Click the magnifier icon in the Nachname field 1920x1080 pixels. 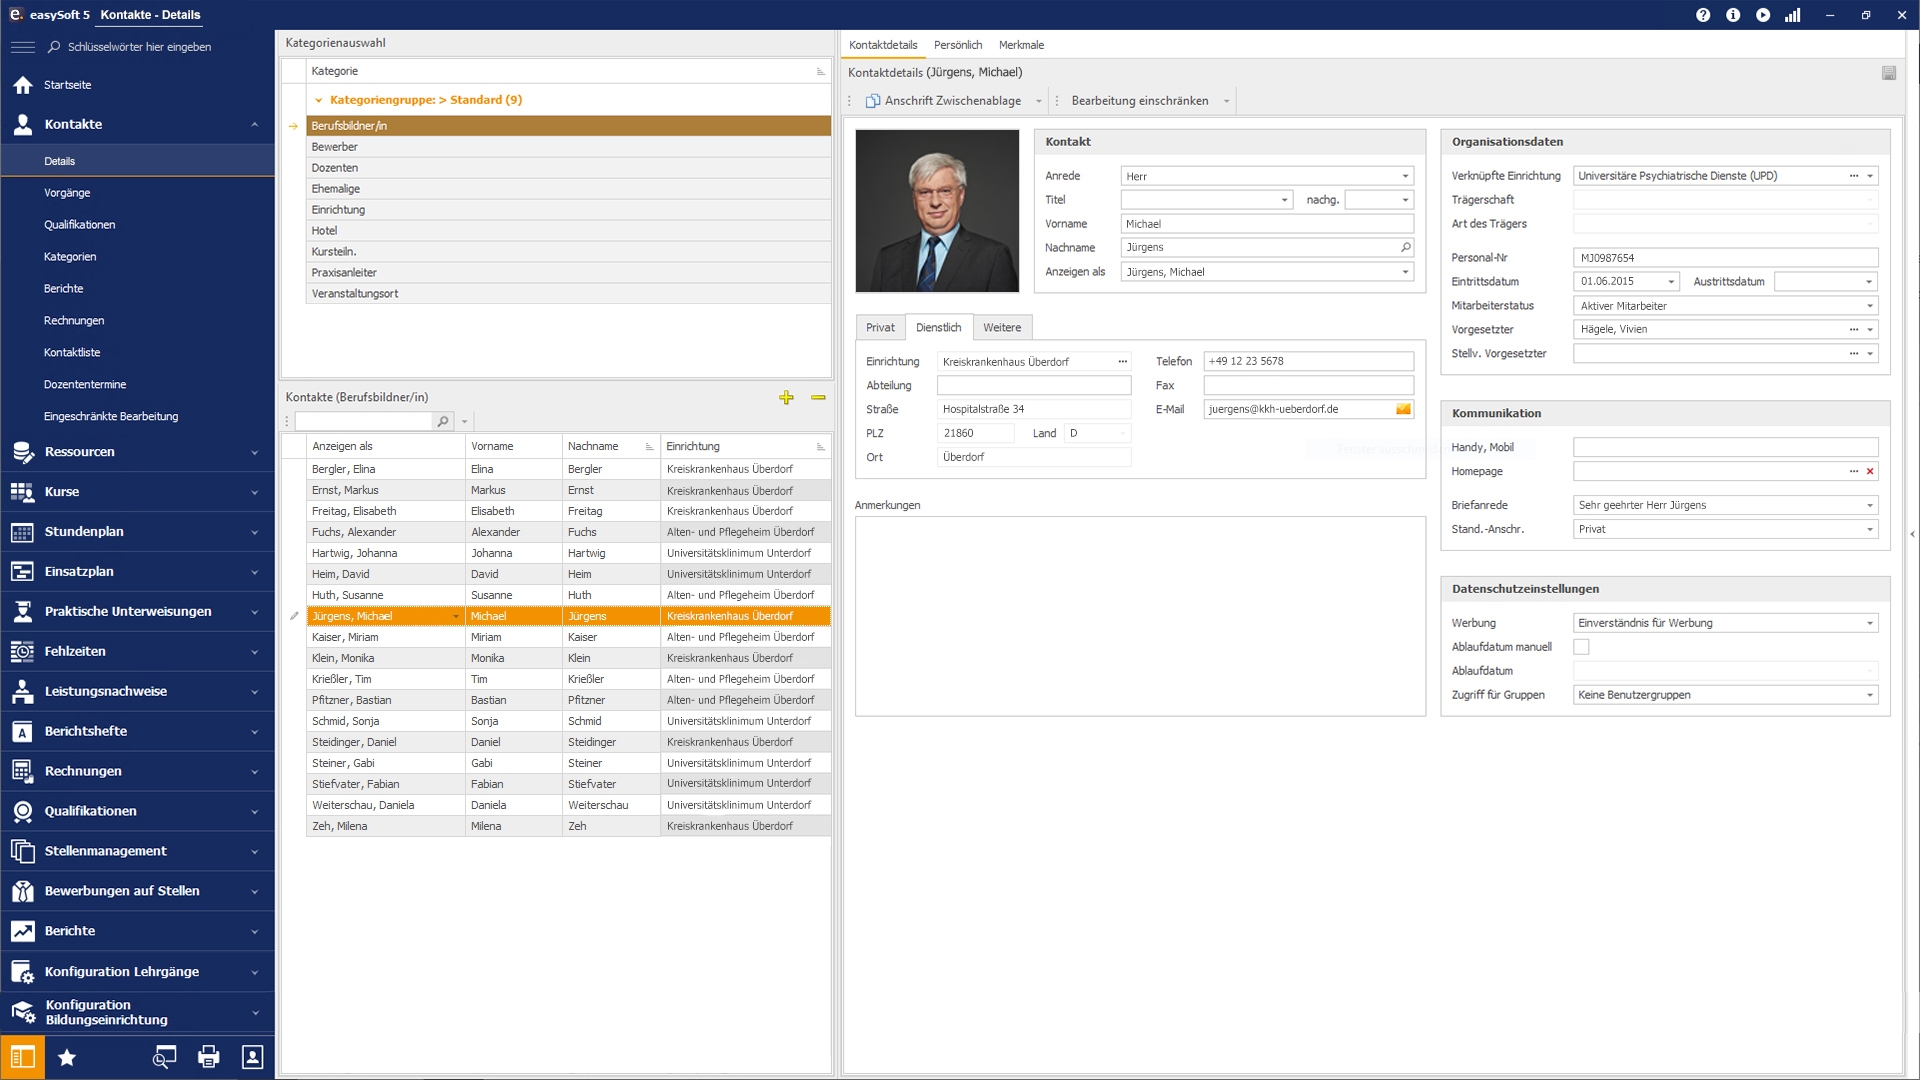point(1405,247)
